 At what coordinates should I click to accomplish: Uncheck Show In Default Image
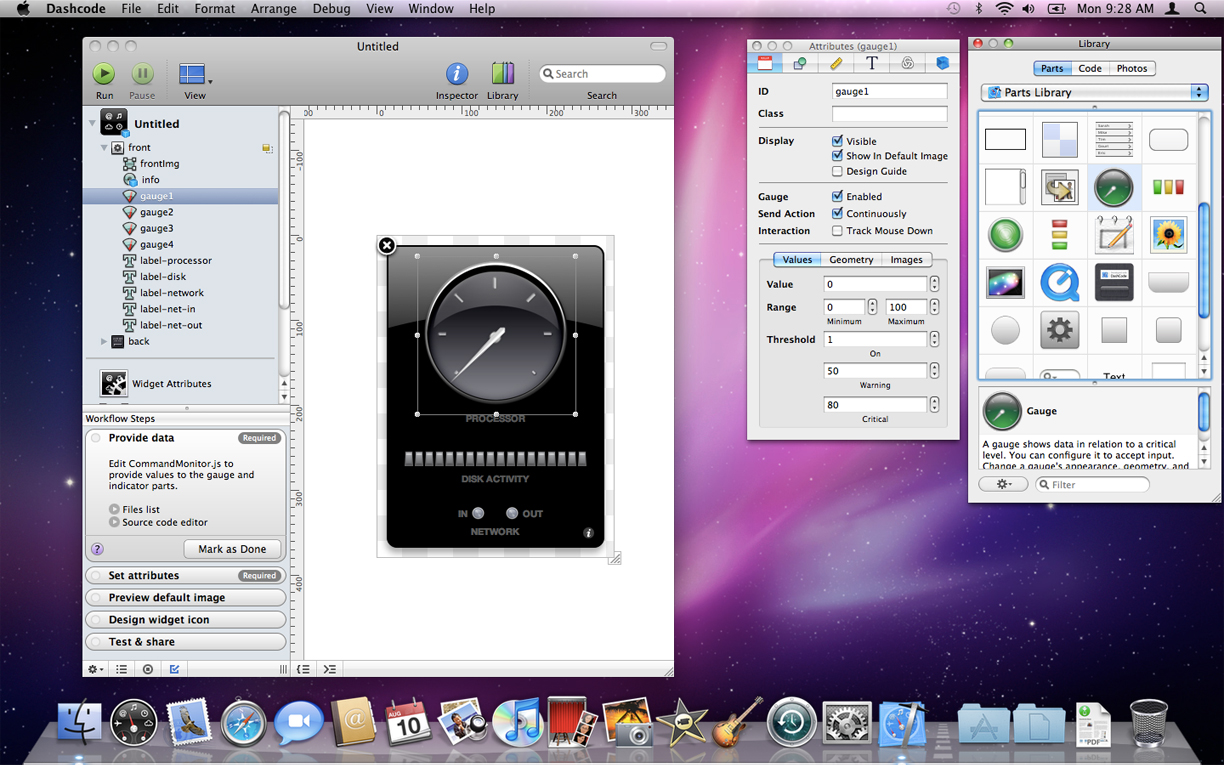click(x=837, y=156)
